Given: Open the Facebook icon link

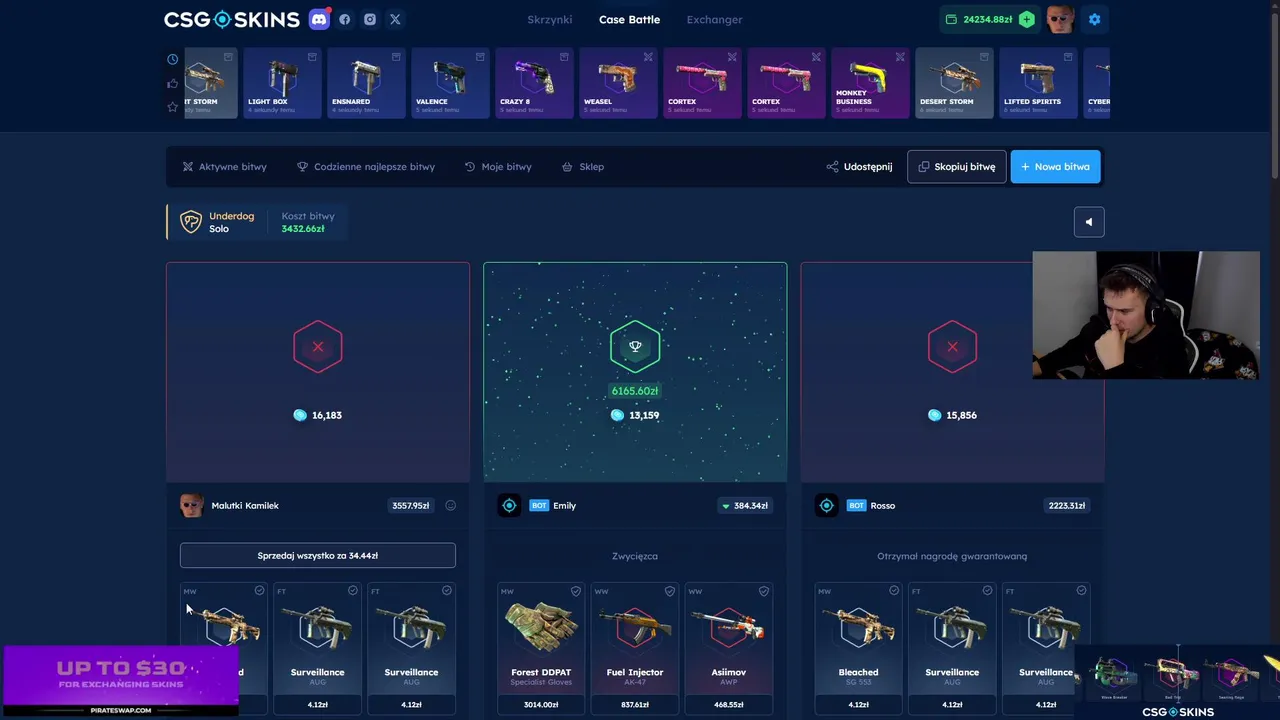Looking at the screenshot, I should point(345,19).
